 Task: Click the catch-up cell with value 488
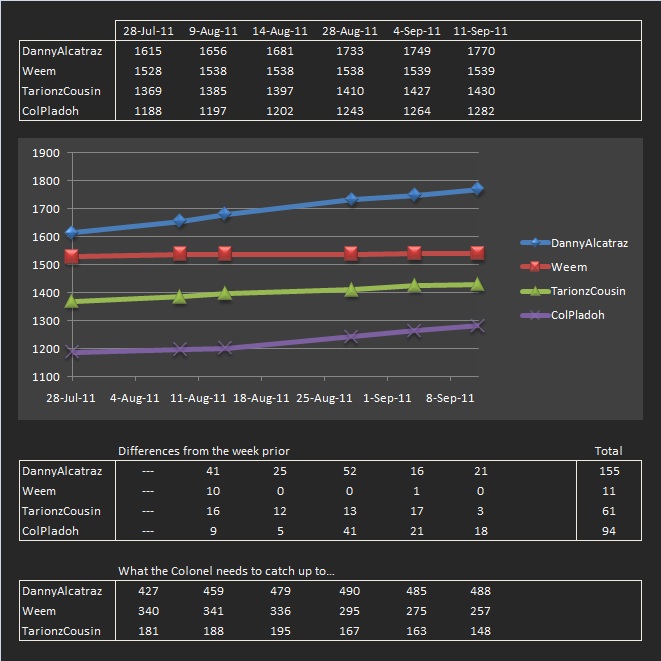pyautogui.click(x=481, y=591)
